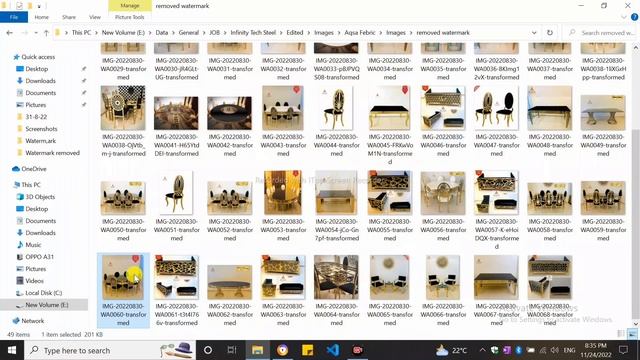640x360 pixels.
Task: Open File Explorer from the taskbar
Action: tap(257, 350)
